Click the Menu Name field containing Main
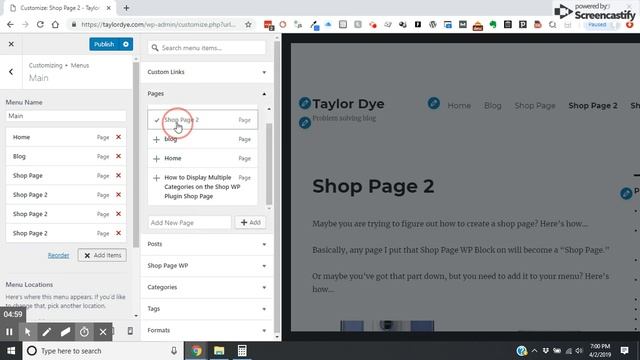Screen dimensions: 640x360 [x=66, y=116]
